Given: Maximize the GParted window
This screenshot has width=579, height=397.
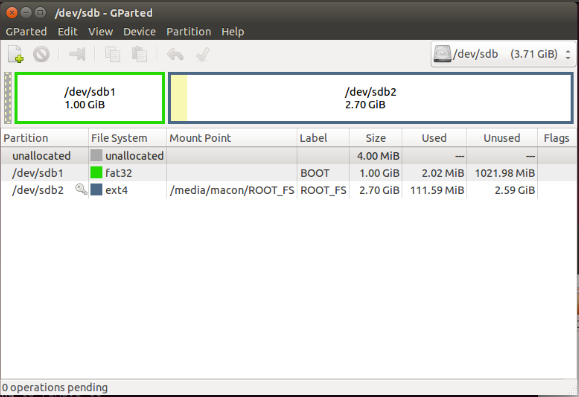Looking at the screenshot, I should [x=40, y=13].
